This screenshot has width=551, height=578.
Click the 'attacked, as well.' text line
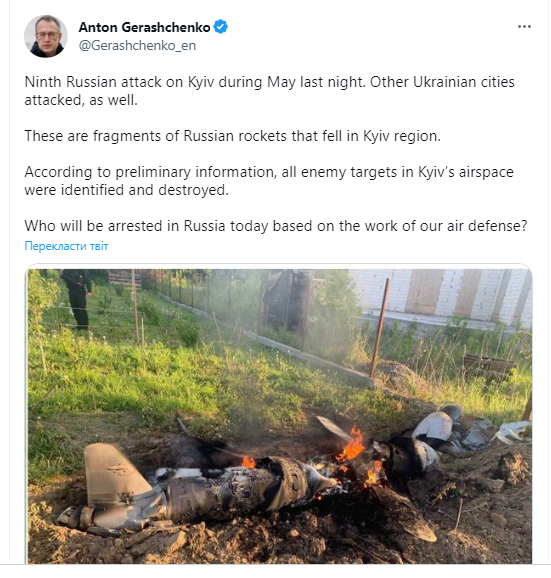[81, 100]
